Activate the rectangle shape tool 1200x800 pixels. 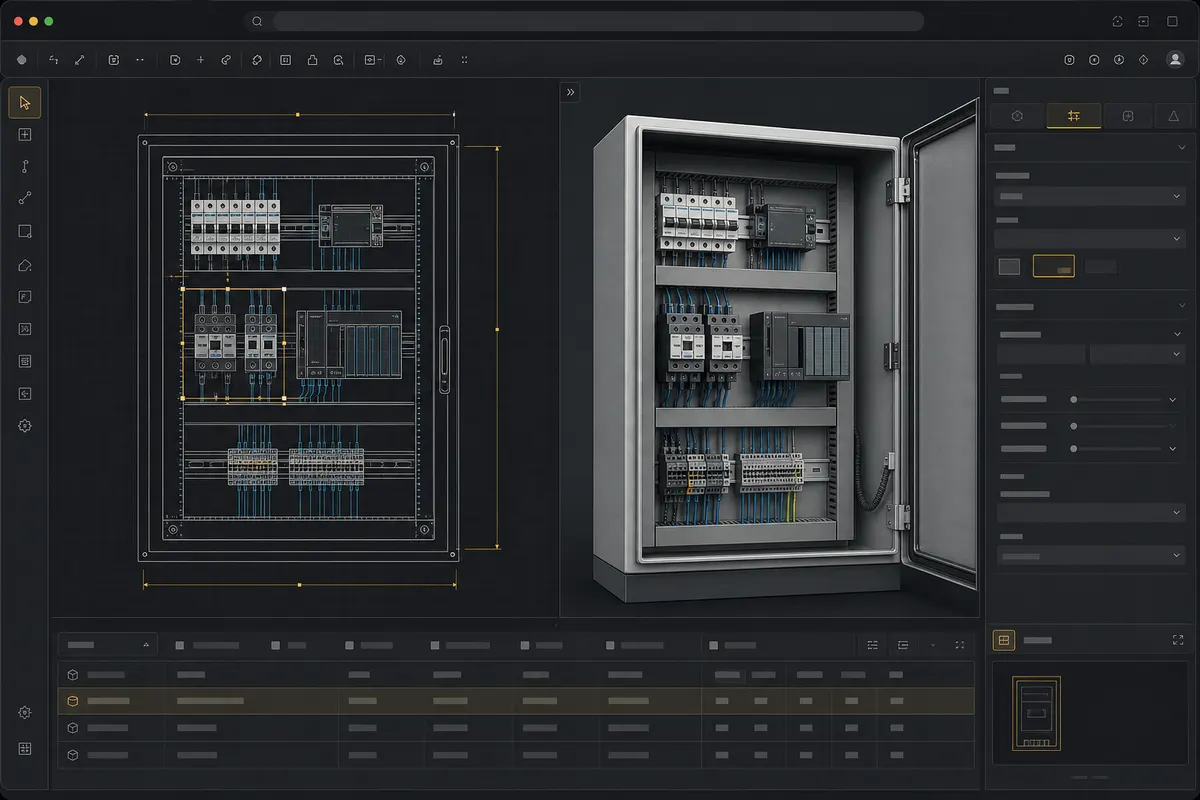click(x=25, y=231)
